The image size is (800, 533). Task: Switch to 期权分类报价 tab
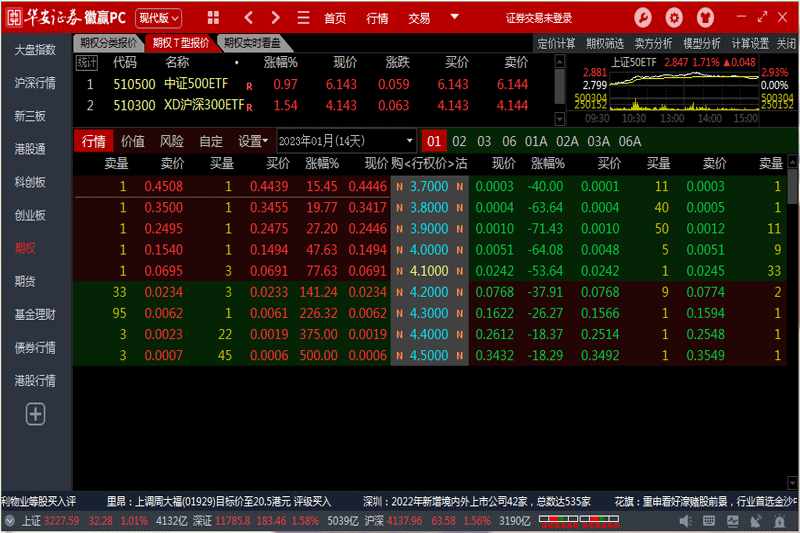(x=108, y=43)
